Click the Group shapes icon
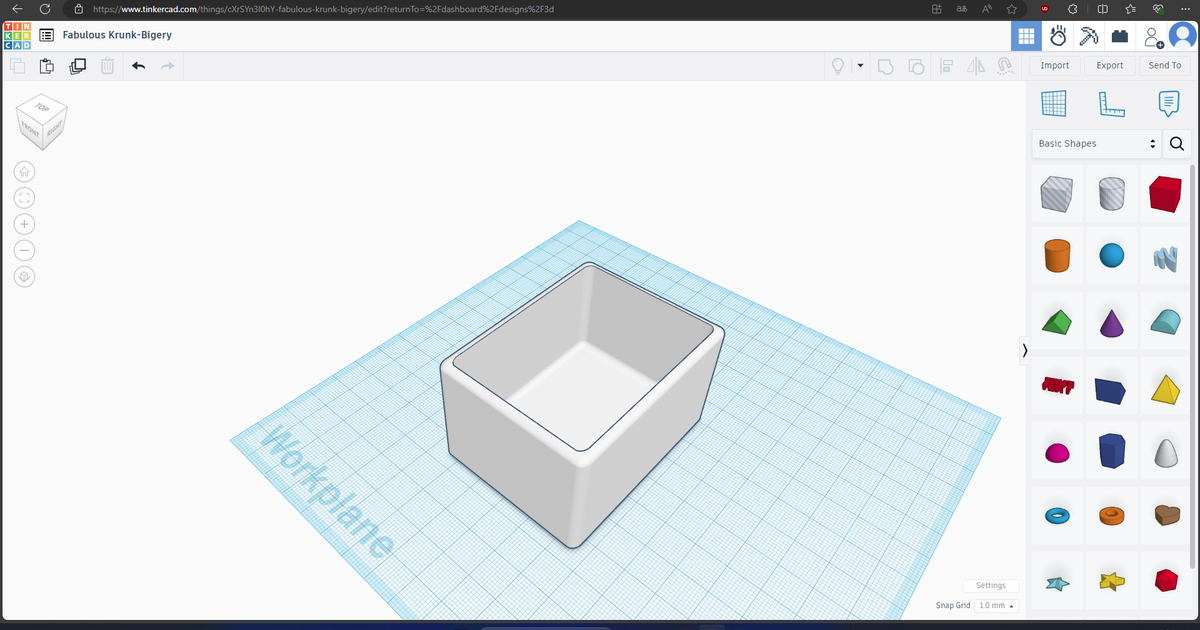Image resolution: width=1200 pixels, height=630 pixels. [885, 65]
